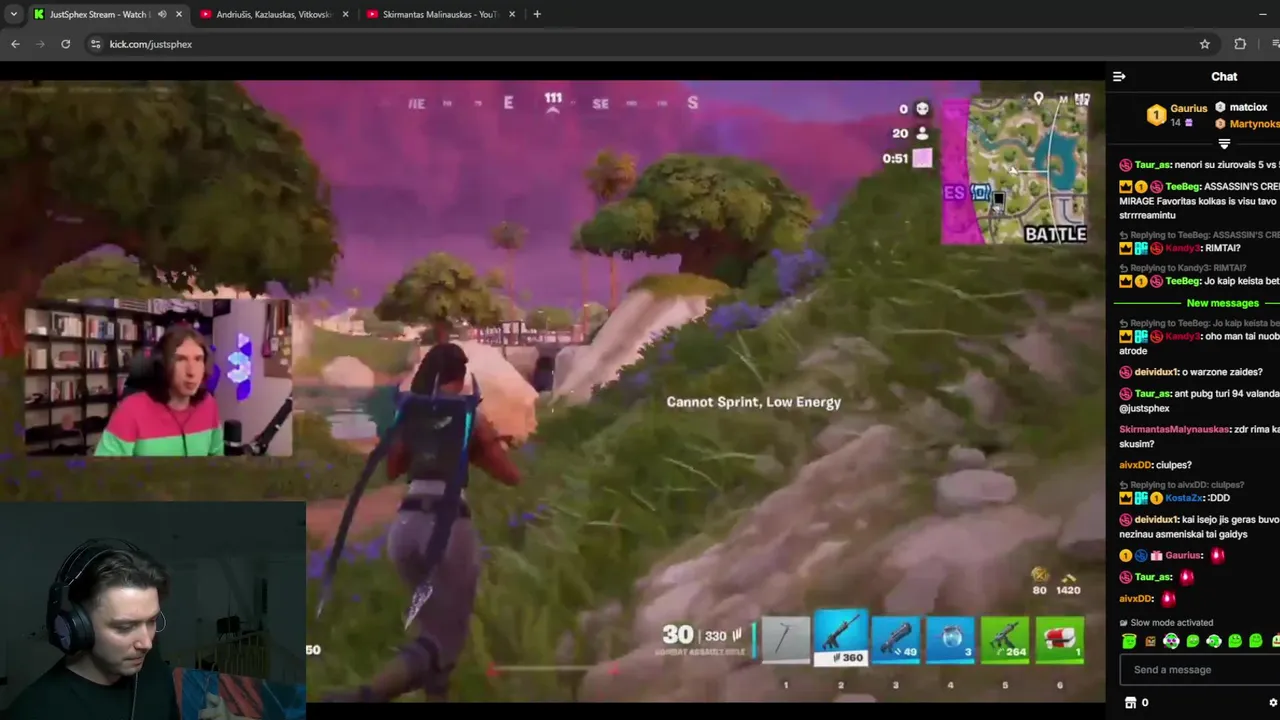Click the 'Cannot Sprint, Low Energy' text in video
This screenshot has width=1280, height=720.
754,402
